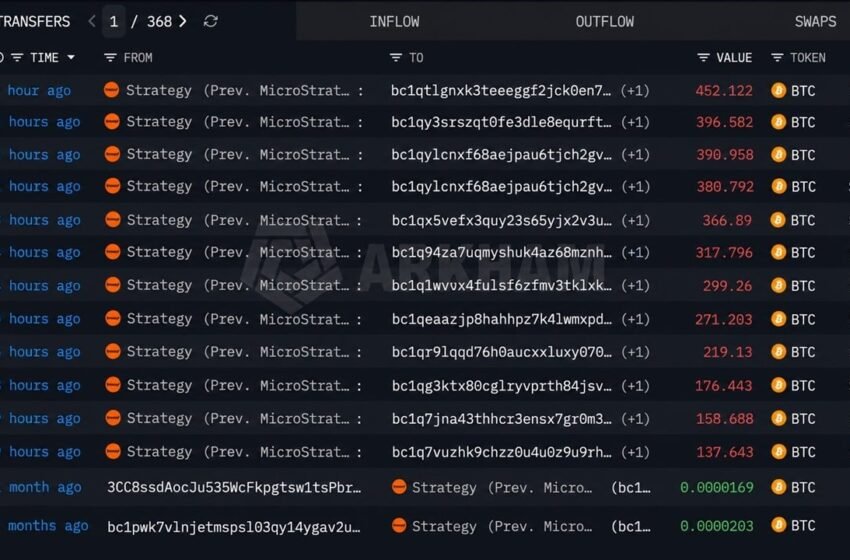Screen dimensions: 850x560
Task: Open address bc1qr9lqqd76h0aucxxluxy070…
Action: pyautogui.click(x=501, y=352)
